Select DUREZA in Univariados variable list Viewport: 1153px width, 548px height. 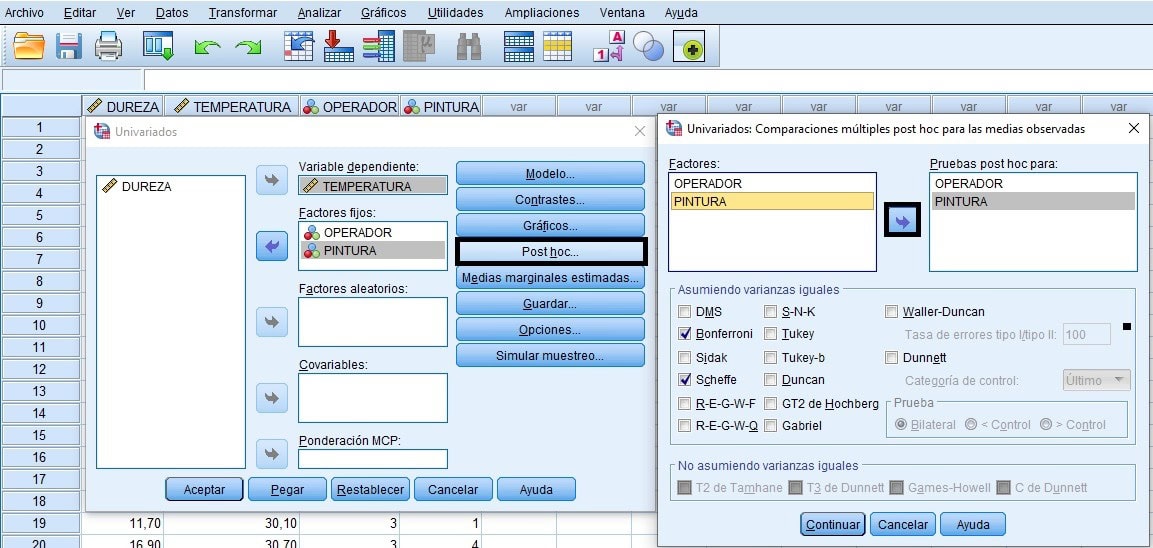(x=171, y=187)
